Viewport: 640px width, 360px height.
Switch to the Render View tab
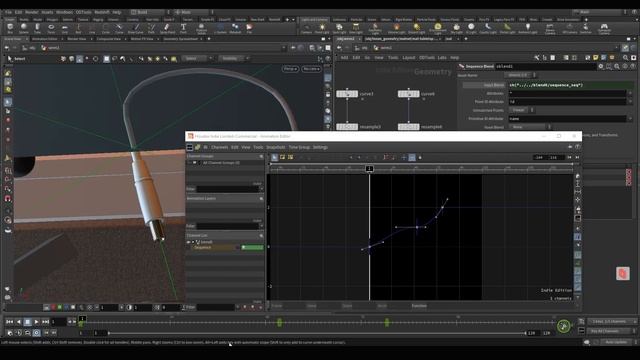[77, 39]
